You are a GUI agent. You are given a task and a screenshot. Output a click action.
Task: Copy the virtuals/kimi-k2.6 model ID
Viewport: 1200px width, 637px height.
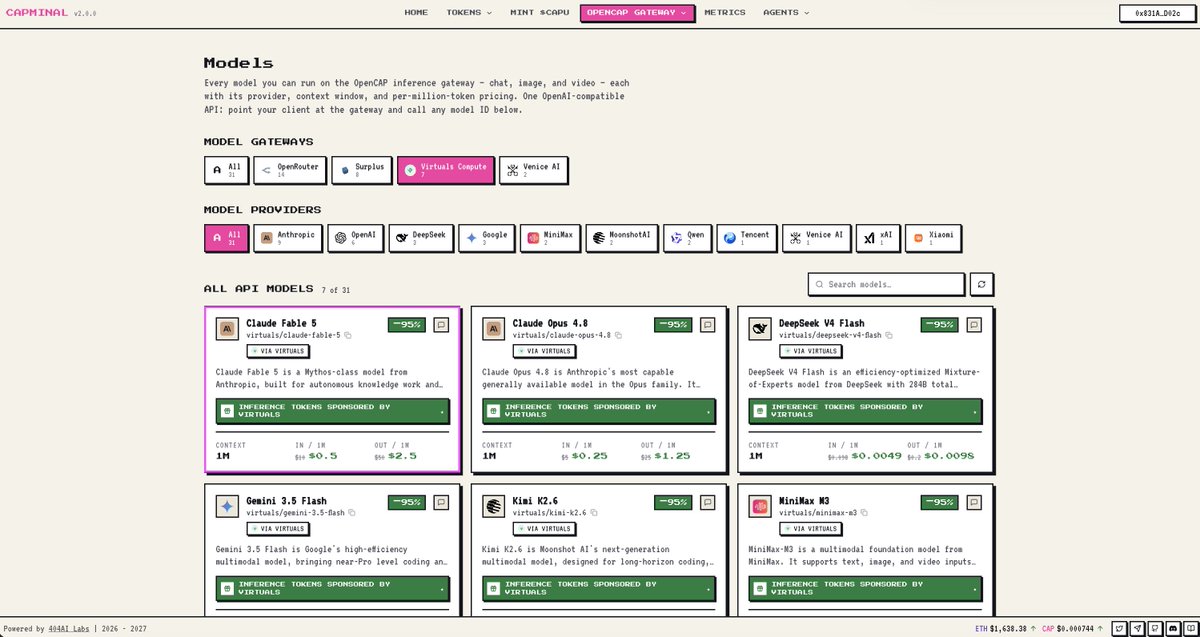(594, 512)
